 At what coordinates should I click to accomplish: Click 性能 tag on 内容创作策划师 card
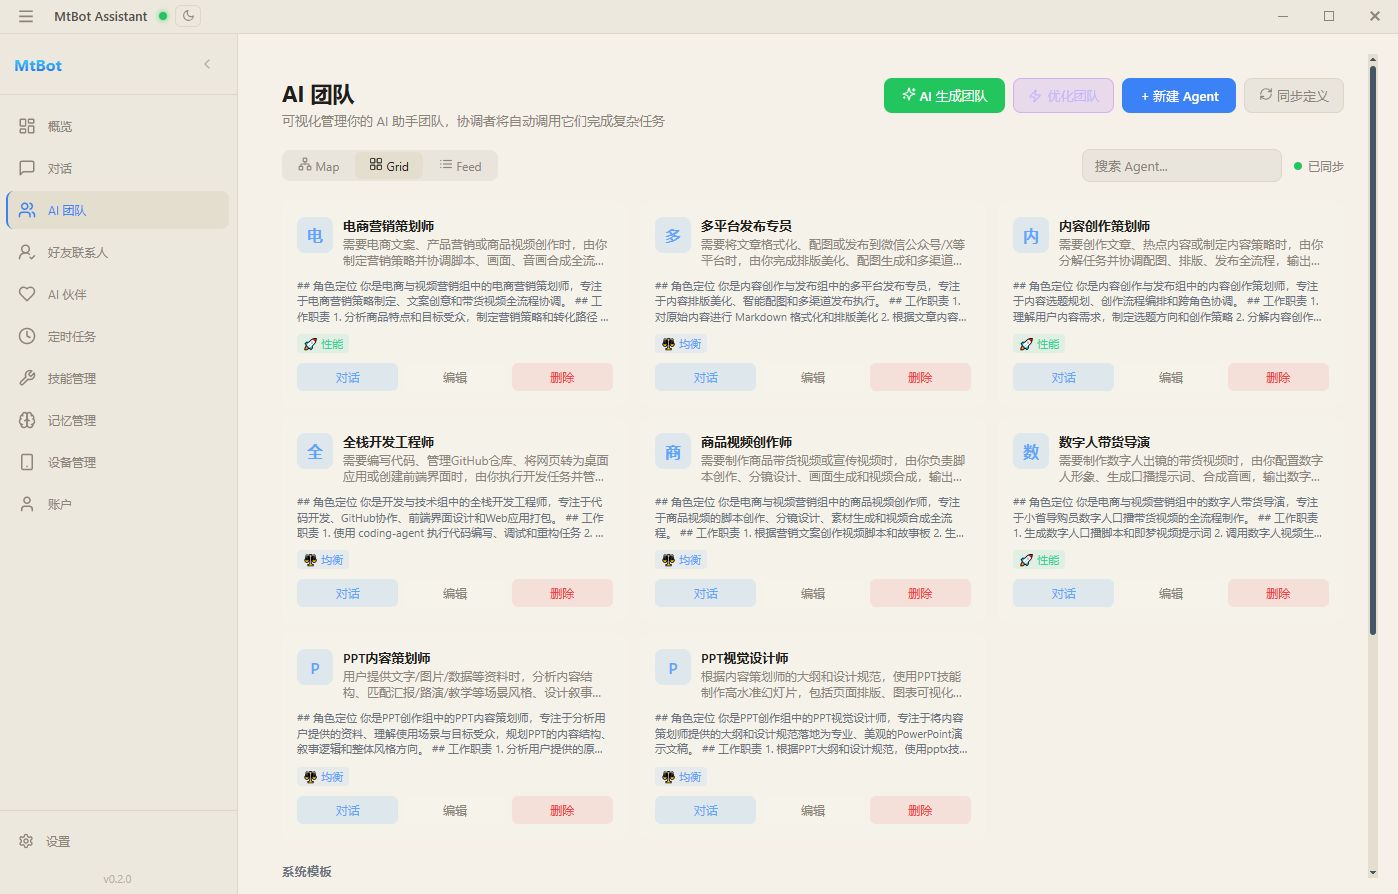tap(1040, 344)
